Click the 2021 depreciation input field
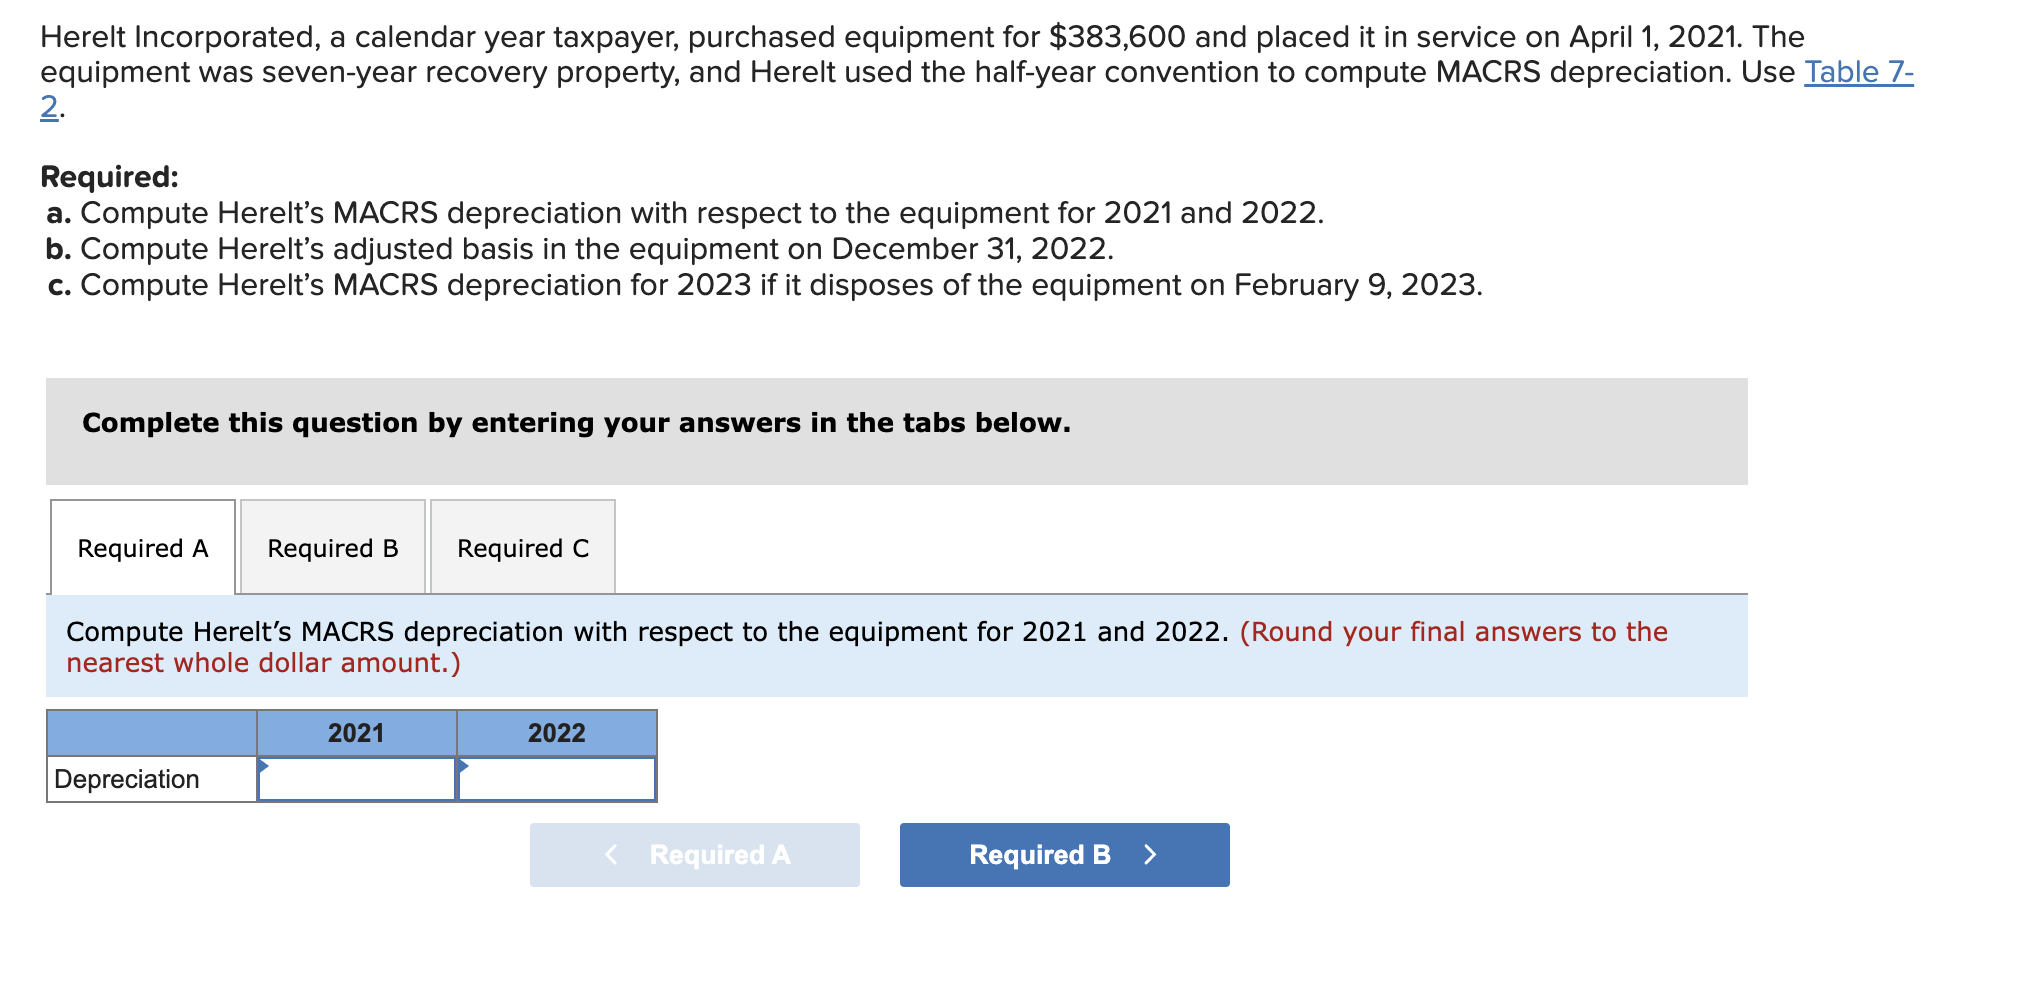The image size is (2030, 982). pos(357,779)
